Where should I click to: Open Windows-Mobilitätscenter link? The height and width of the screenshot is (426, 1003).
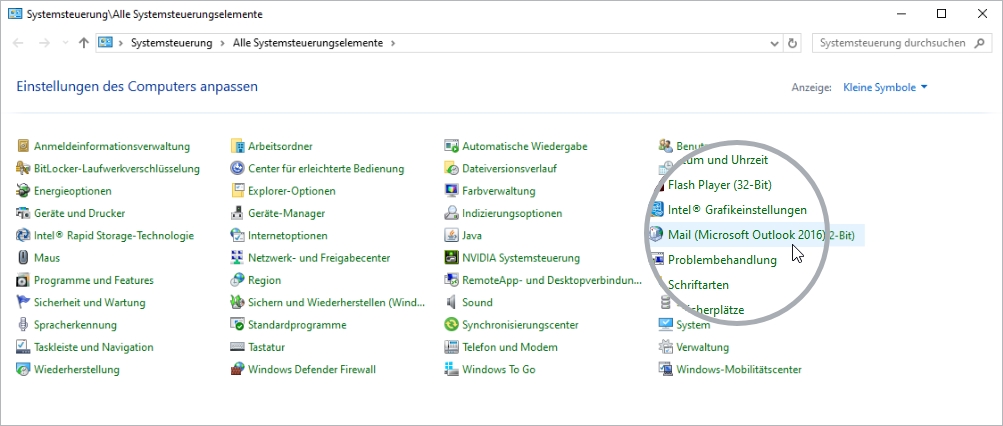(739, 370)
